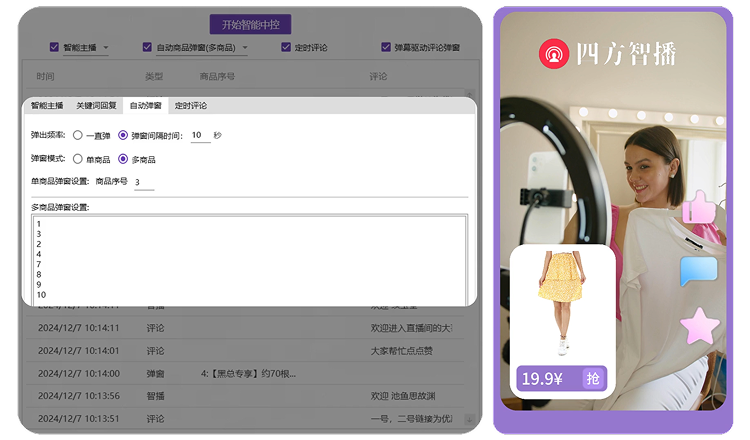The height and width of the screenshot is (440, 750).
Task: Click the log scrollbar down arrow
Action: tap(469, 419)
